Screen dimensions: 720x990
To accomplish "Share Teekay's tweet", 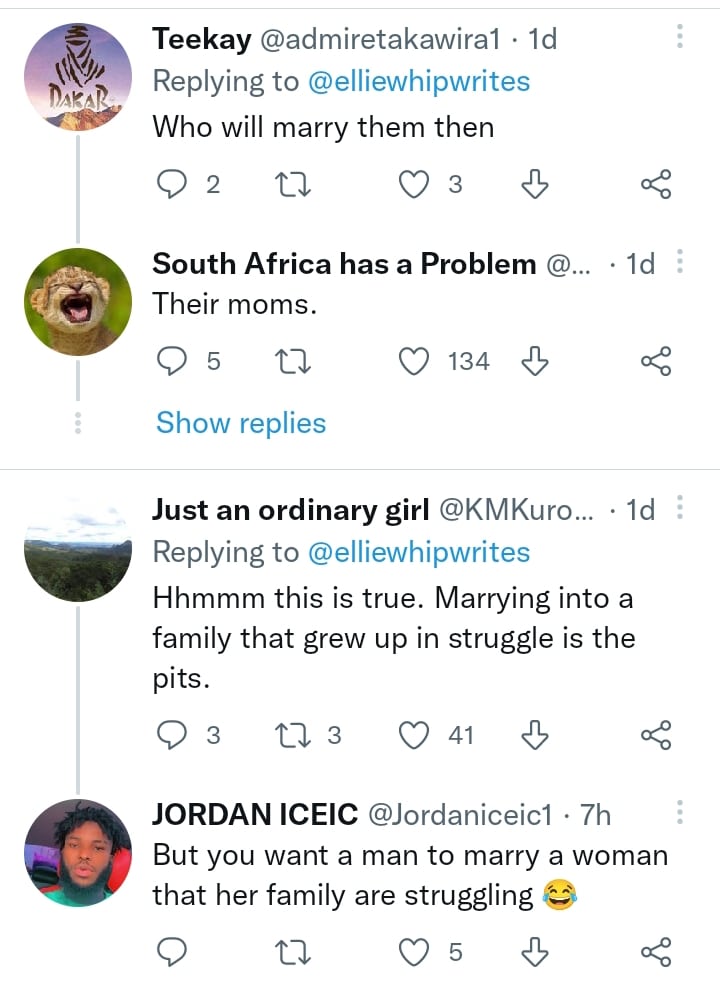I will (655, 184).
